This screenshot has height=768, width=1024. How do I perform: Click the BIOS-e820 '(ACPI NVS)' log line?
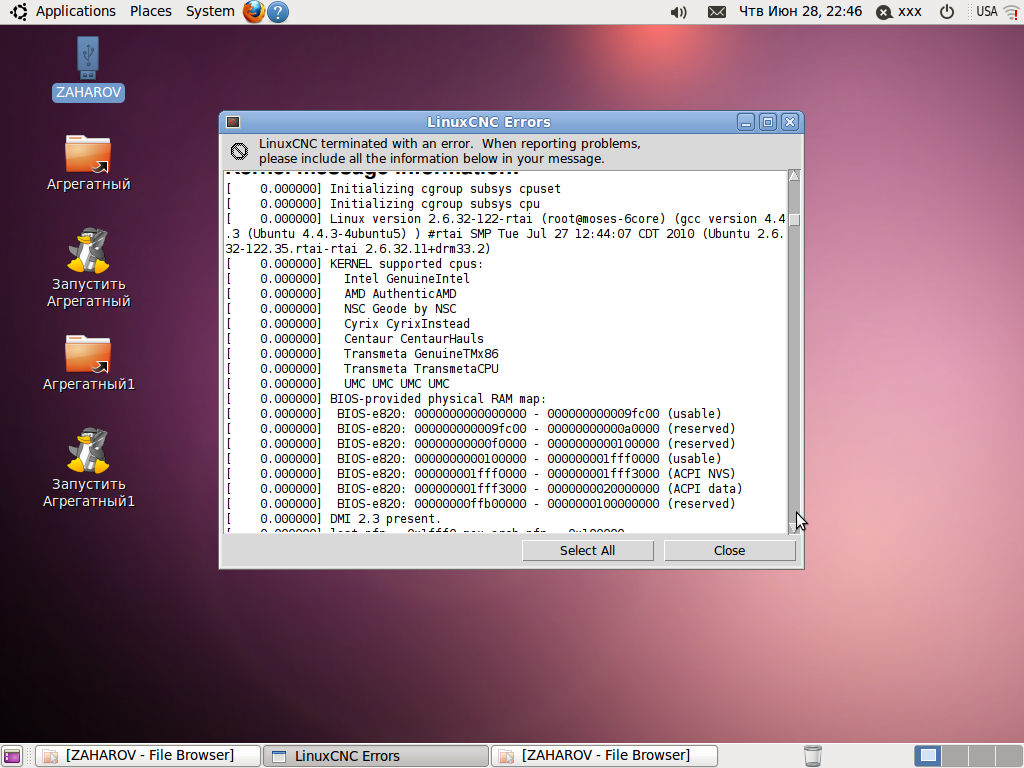coord(481,474)
